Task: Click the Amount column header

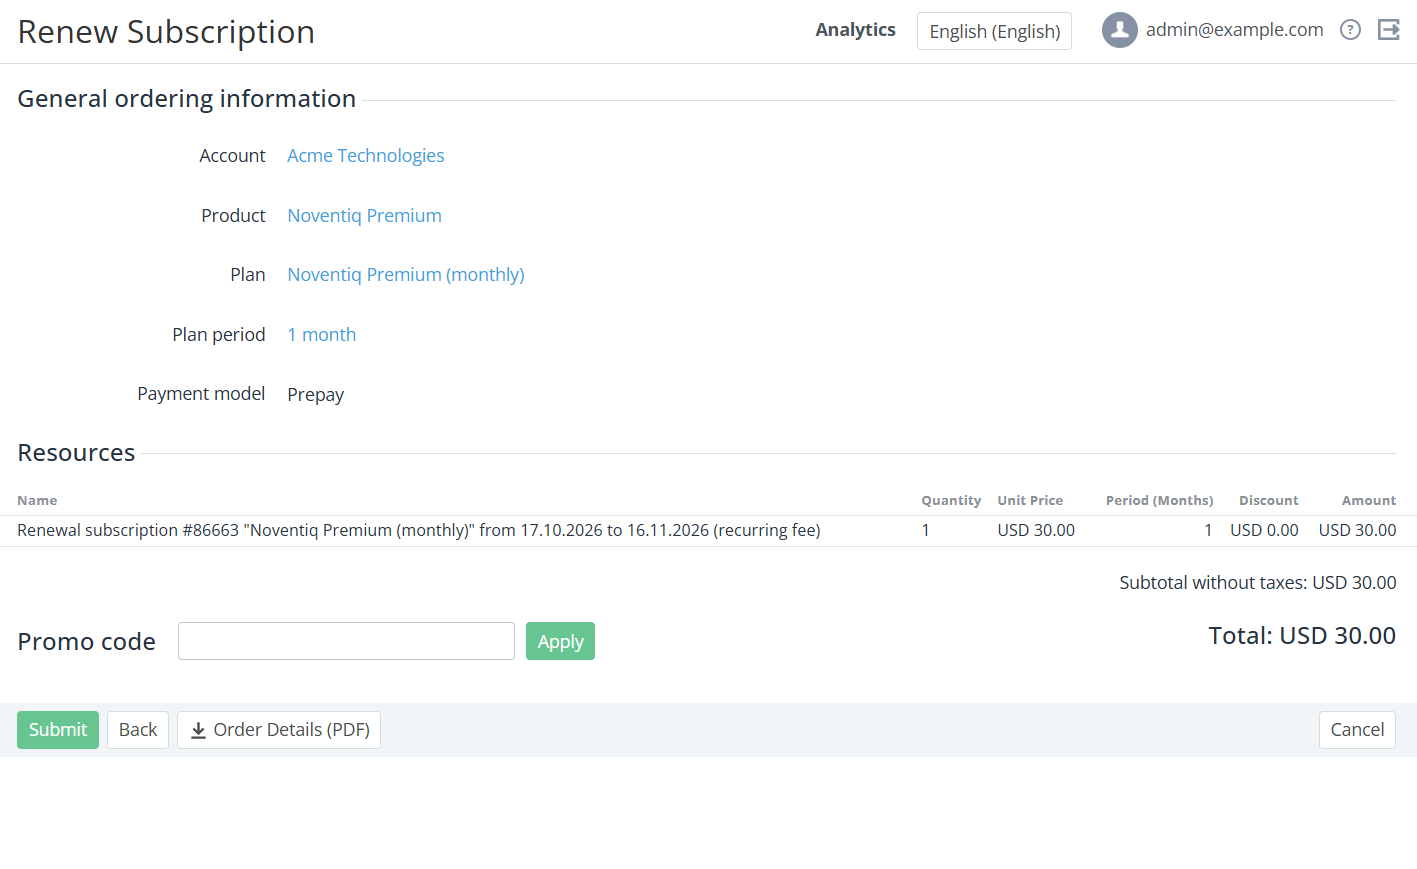Action: (1369, 501)
